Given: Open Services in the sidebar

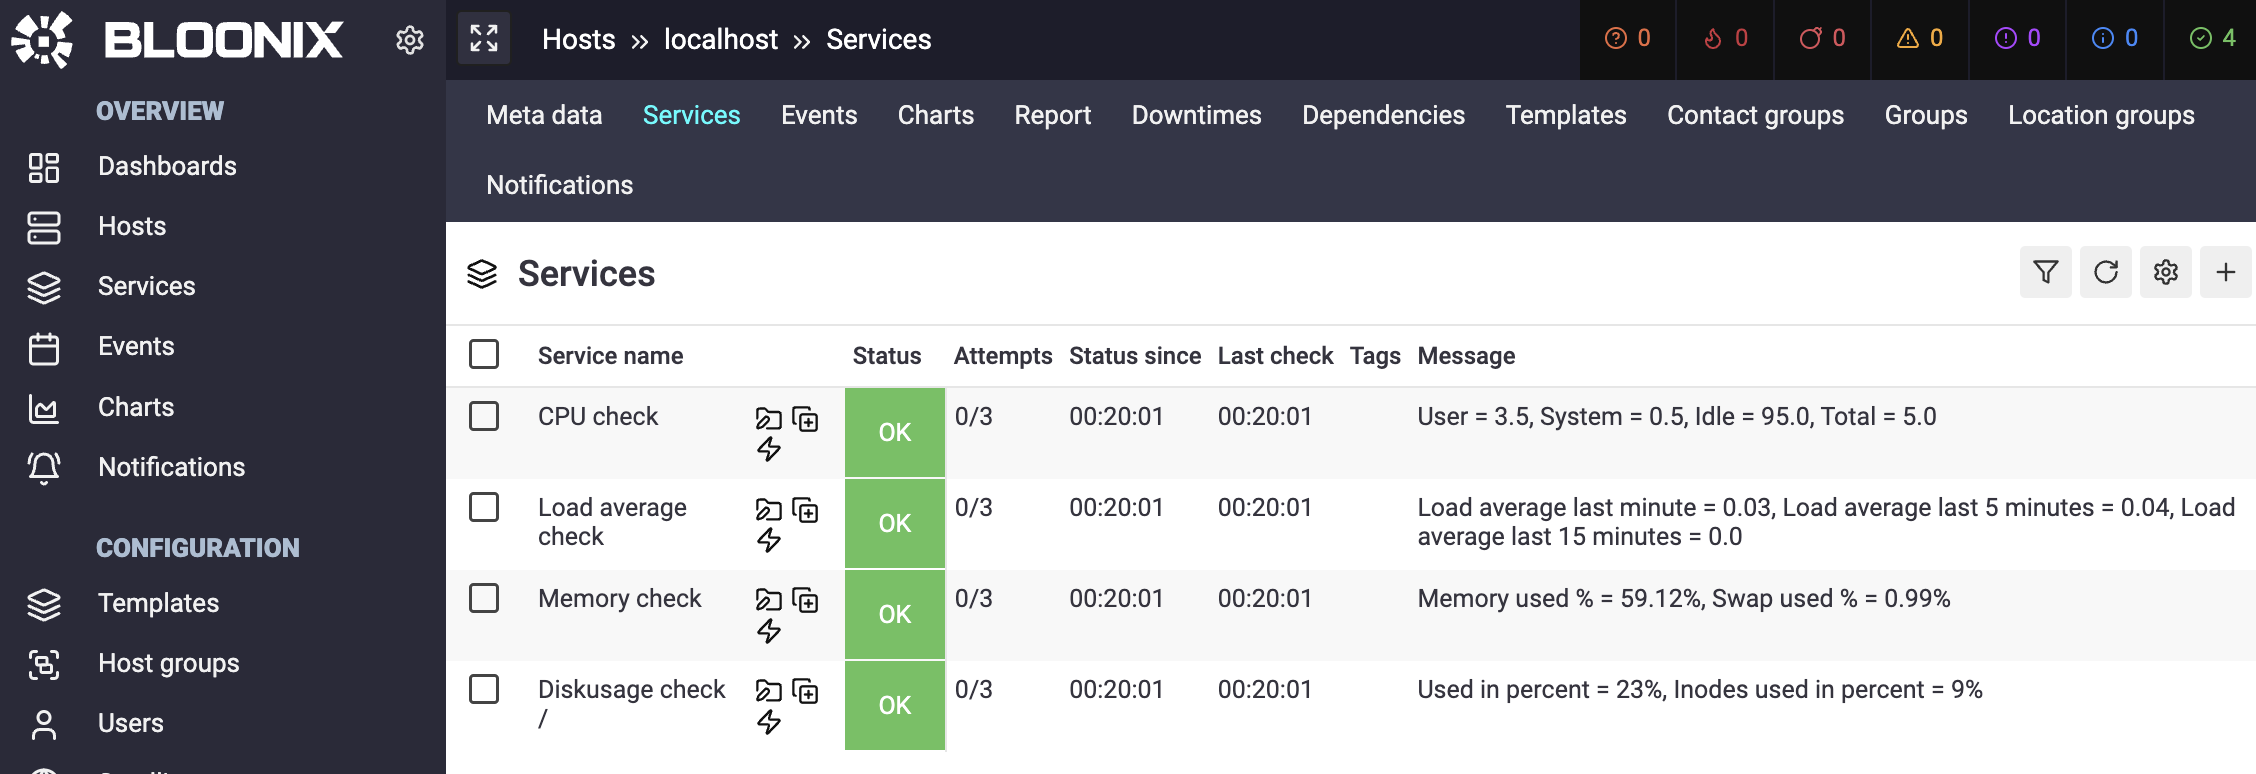Looking at the screenshot, I should pos(147,286).
